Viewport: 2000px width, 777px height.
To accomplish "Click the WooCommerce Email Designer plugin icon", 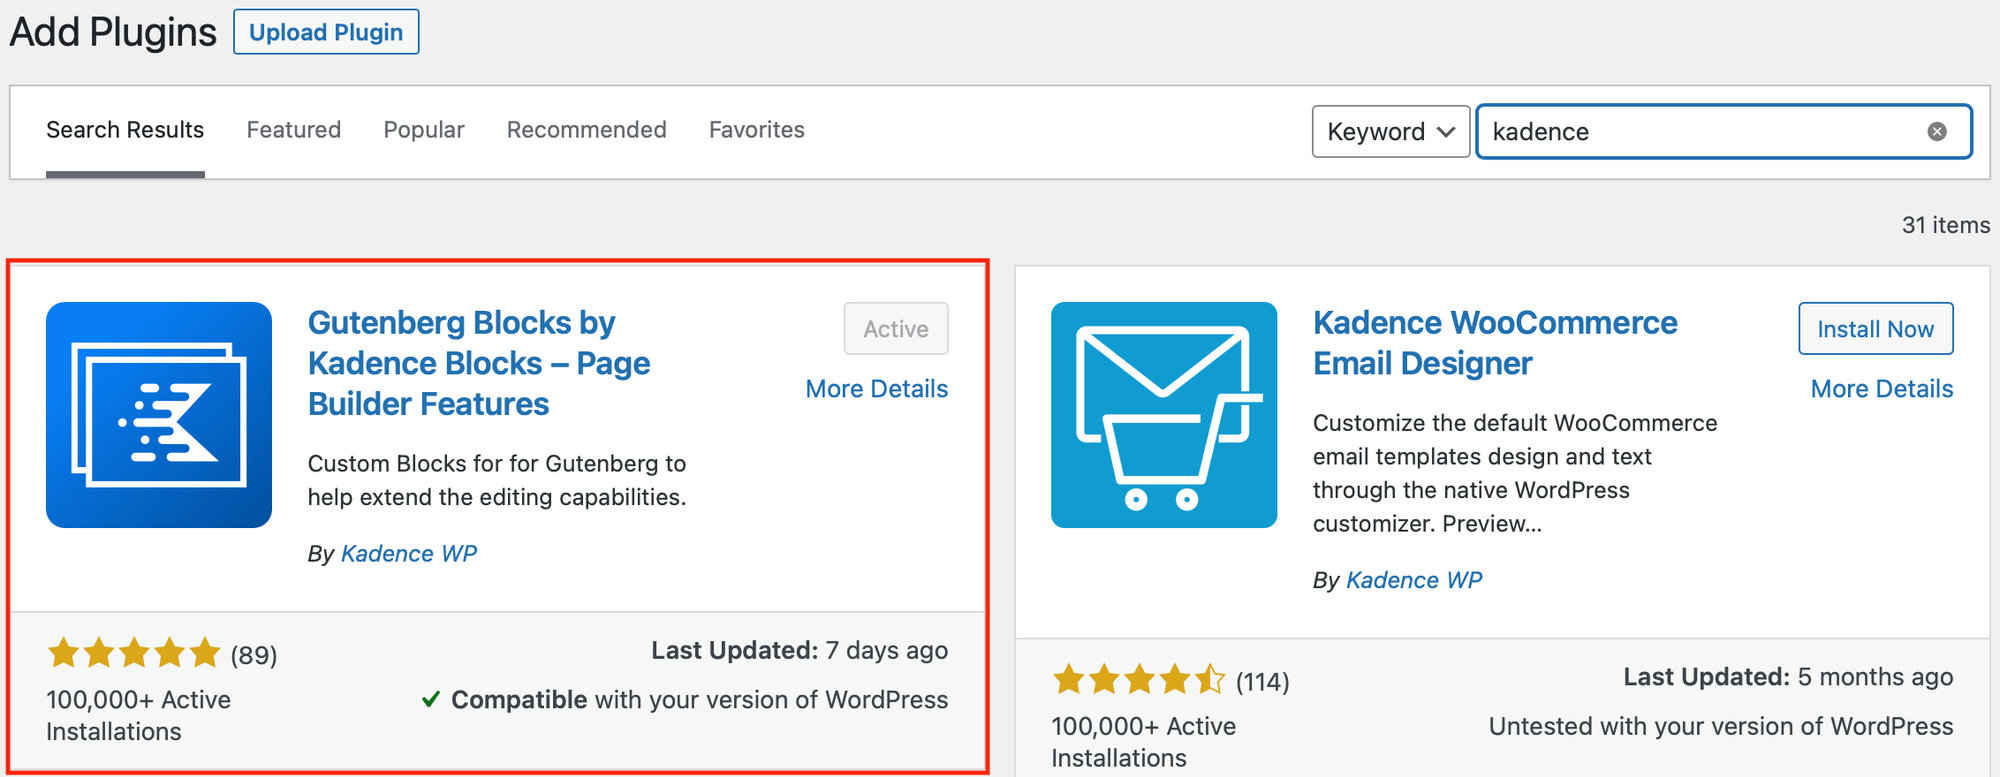I will [x=1164, y=415].
